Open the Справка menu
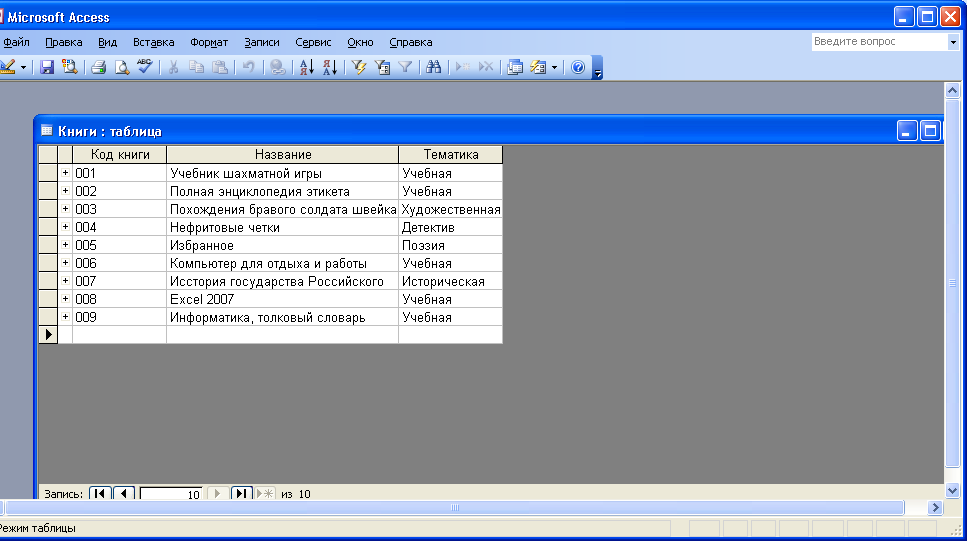Viewport: 967px width, 541px height. coord(411,42)
